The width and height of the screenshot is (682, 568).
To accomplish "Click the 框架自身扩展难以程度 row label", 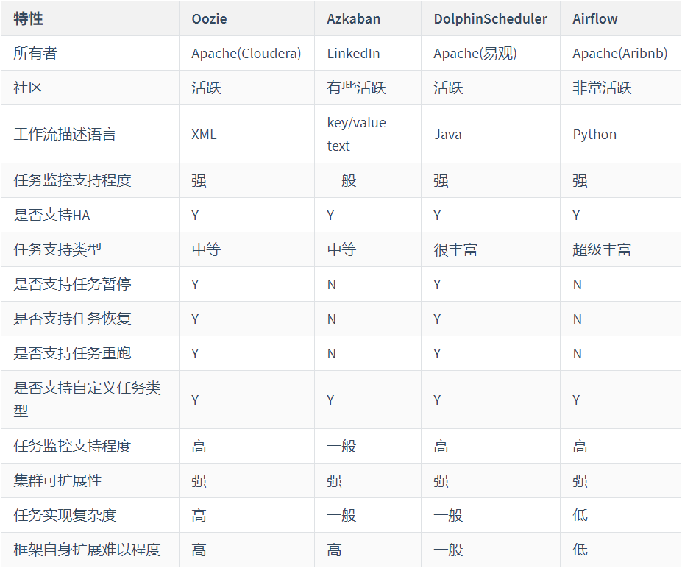I will click(x=87, y=549).
